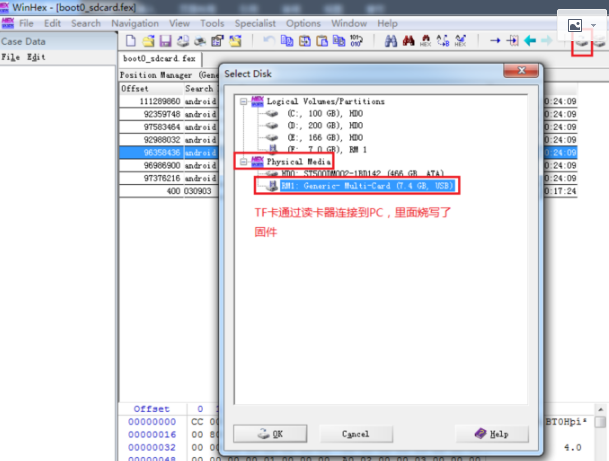
Task: Open the Specialist menu
Action: [x=255, y=23]
